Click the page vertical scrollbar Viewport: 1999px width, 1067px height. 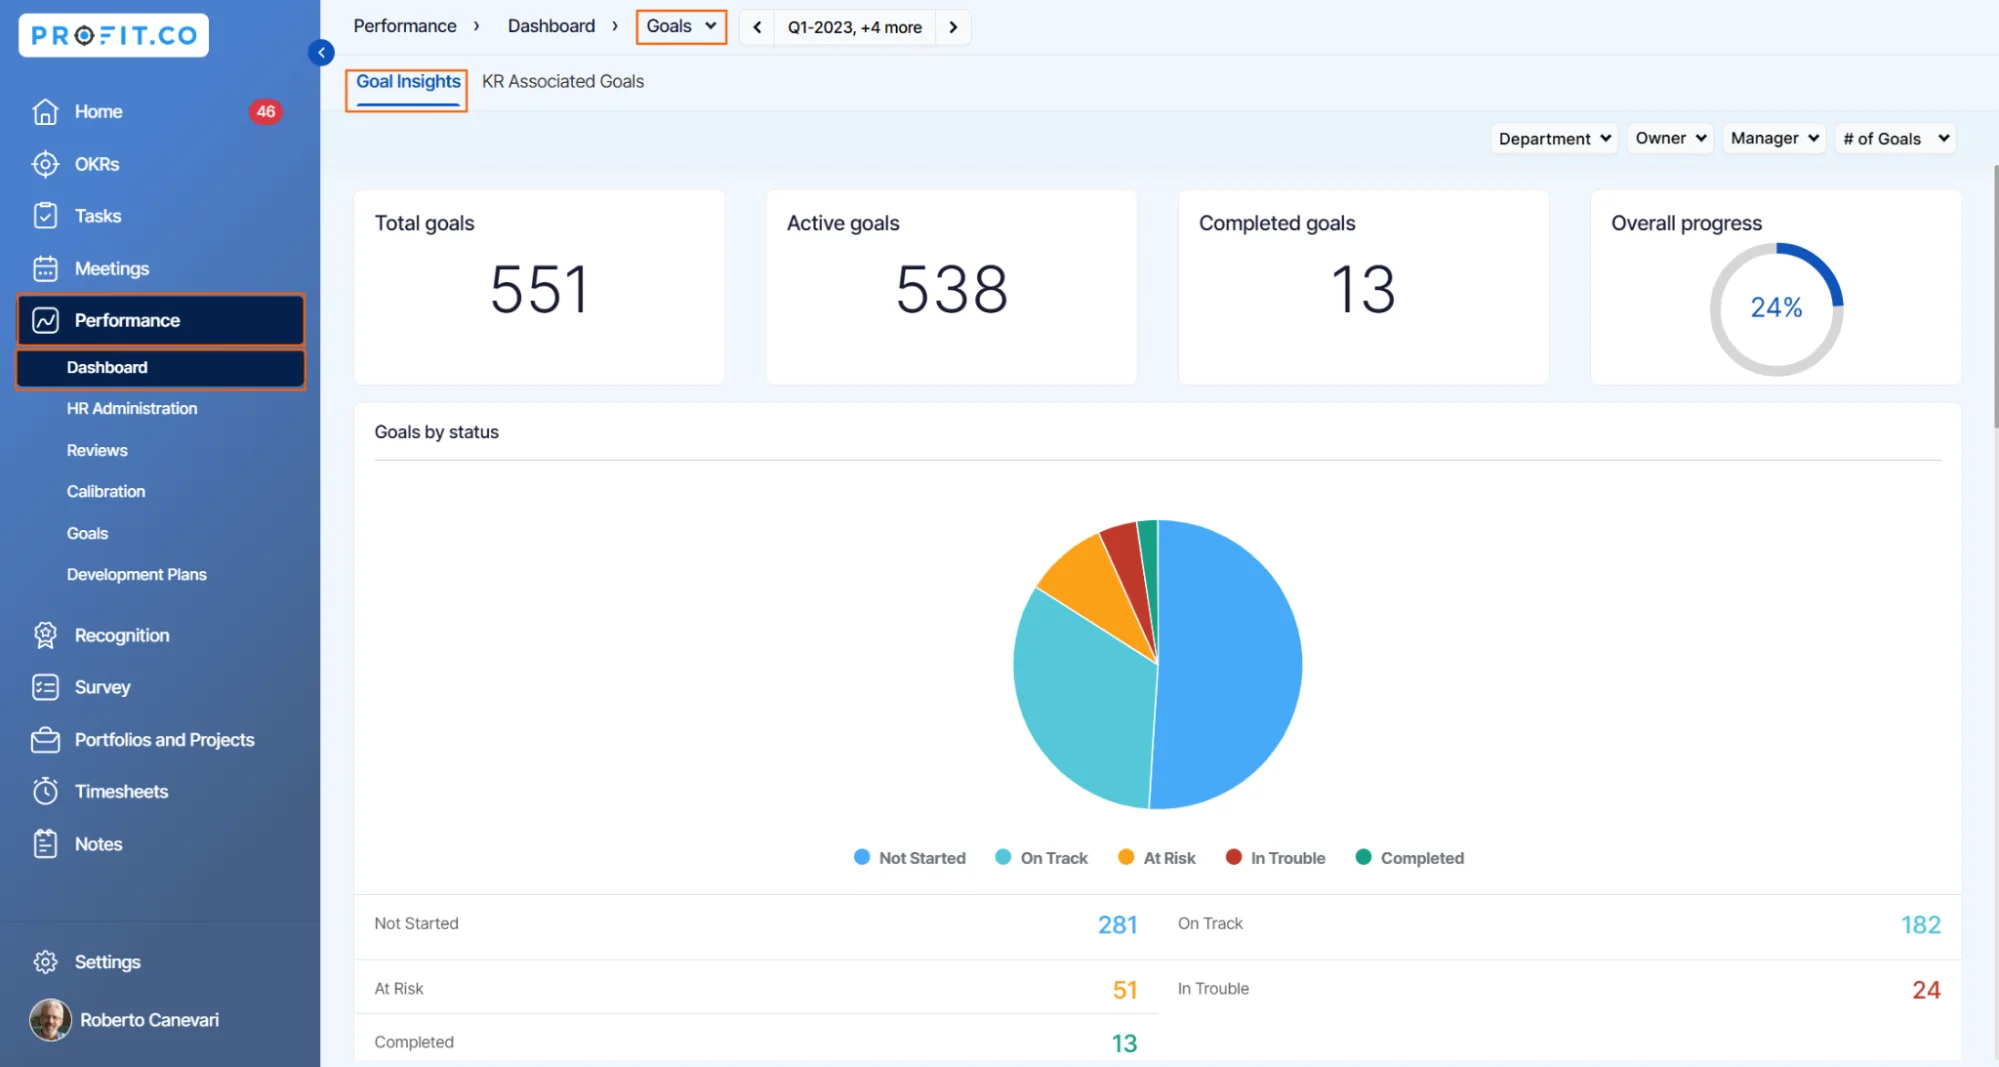pyautogui.click(x=1995, y=297)
